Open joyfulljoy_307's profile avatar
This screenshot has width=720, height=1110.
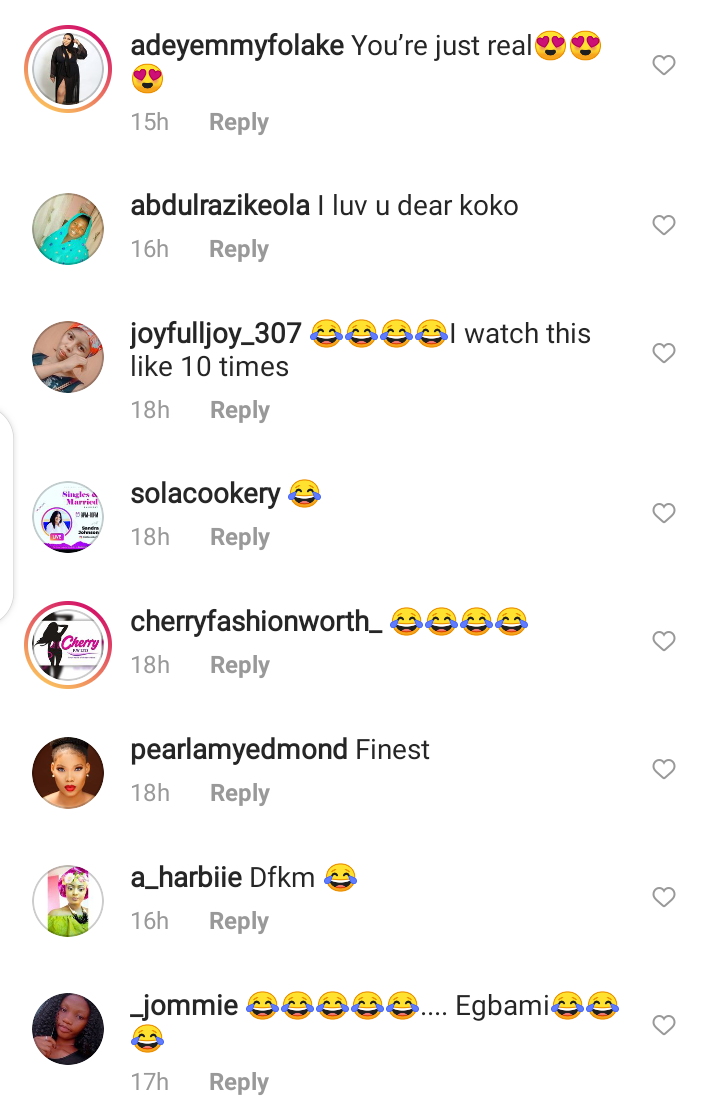click(68, 357)
